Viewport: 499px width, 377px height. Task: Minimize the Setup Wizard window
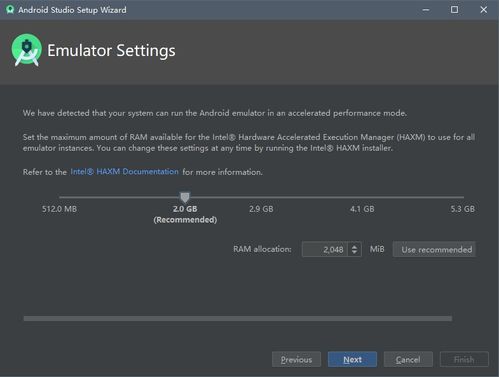(426, 10)
